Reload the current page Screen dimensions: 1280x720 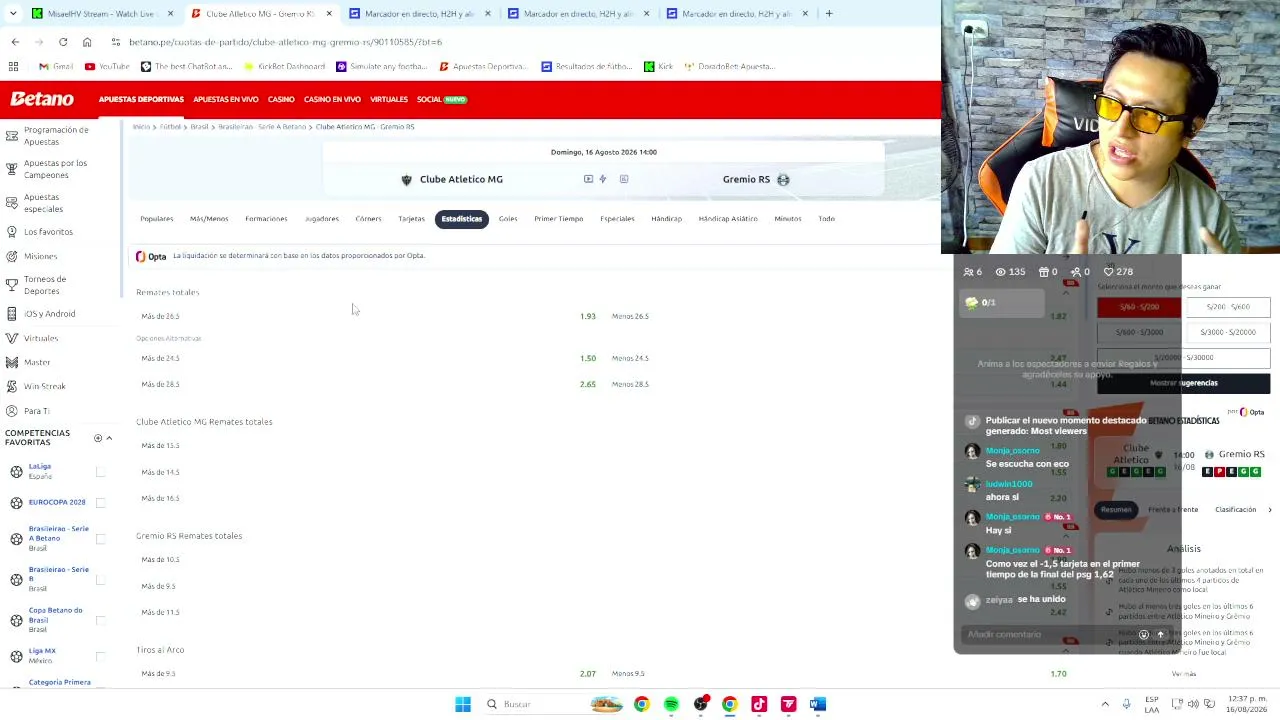[63, 42]
